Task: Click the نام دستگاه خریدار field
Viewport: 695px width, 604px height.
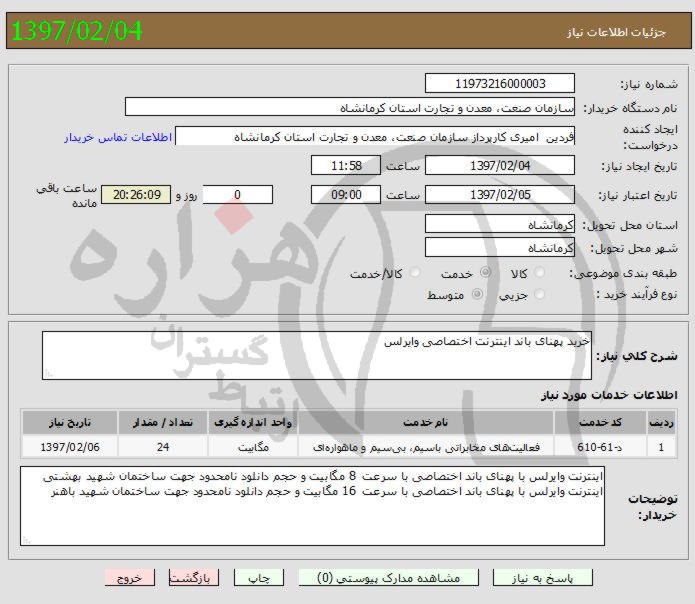Action: 350,107
